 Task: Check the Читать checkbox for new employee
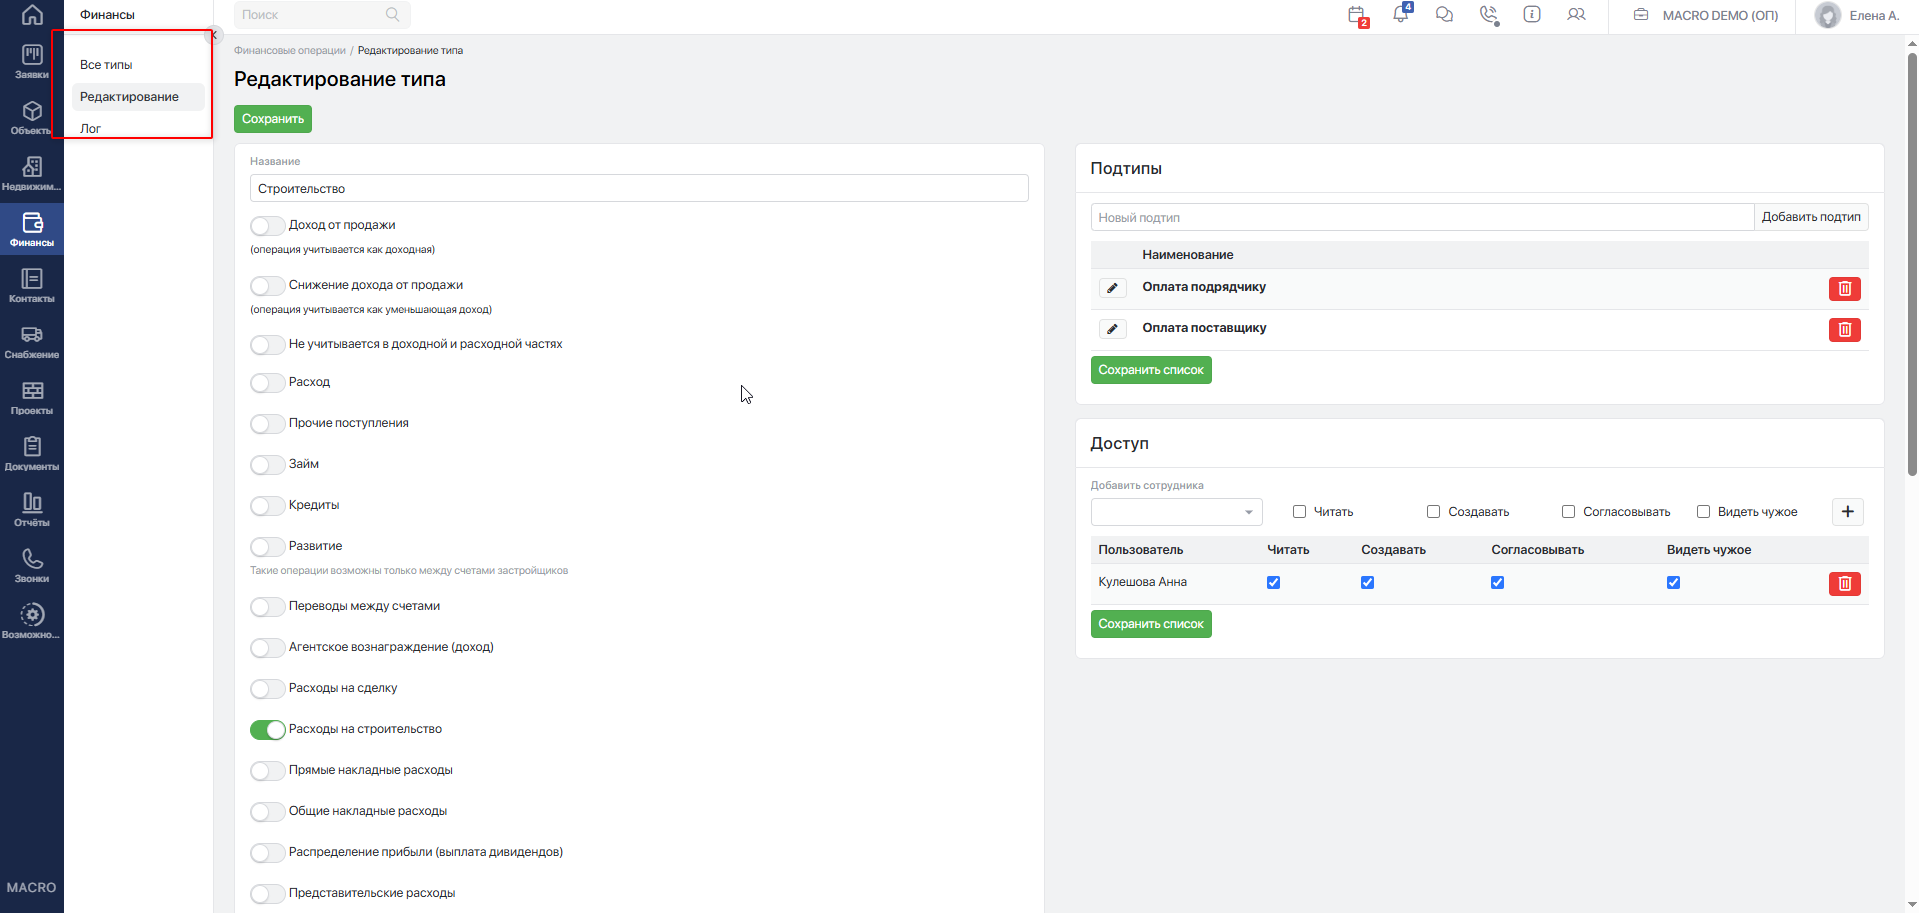tap(1299, 512)
